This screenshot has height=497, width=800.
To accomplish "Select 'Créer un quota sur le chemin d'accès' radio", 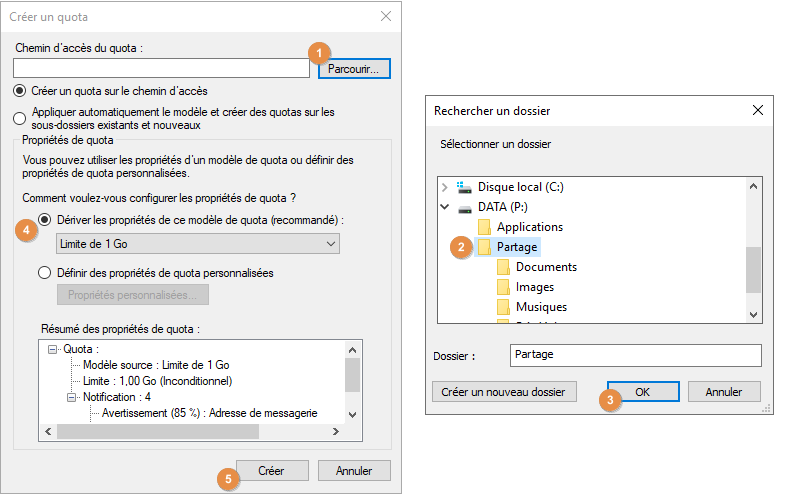I will (x=19, y=91).
